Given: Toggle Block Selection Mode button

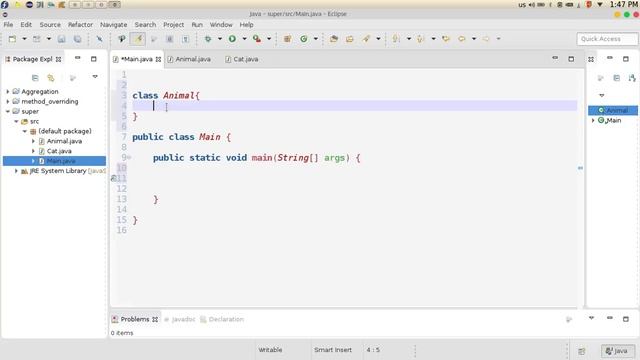Looking at the screenshot, I should [169, 39].
